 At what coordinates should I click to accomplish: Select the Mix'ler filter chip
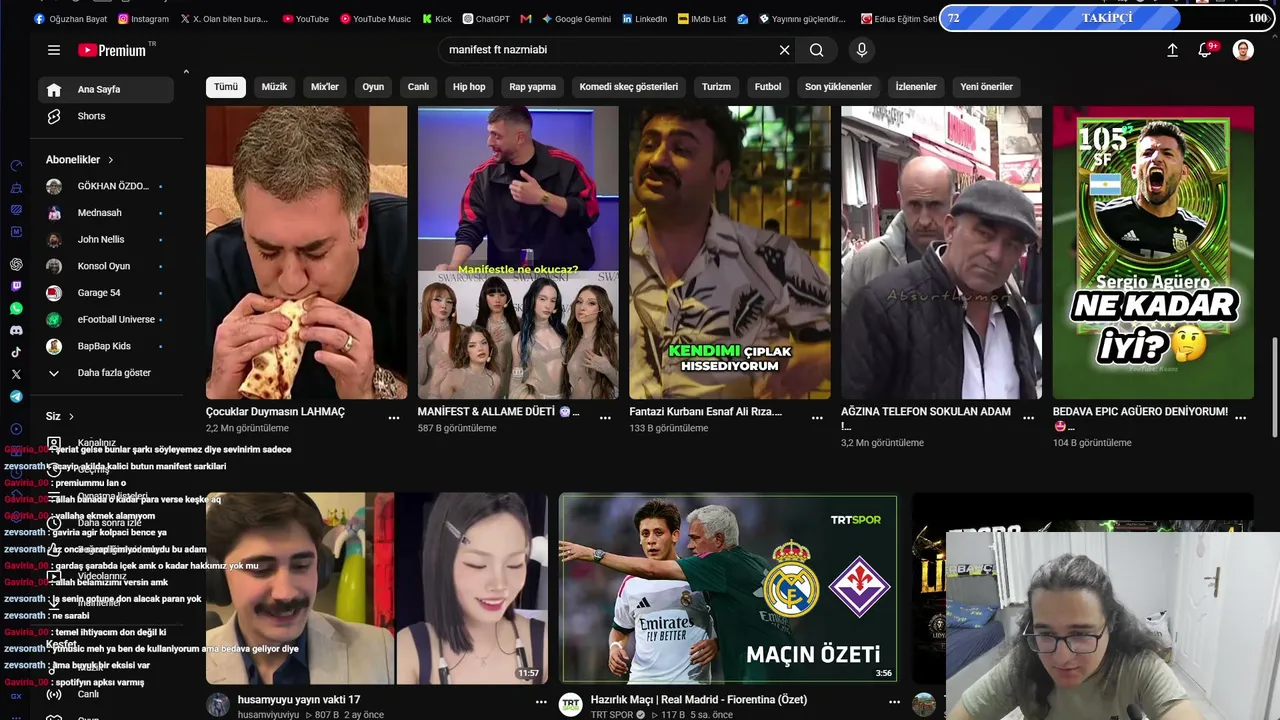(325, 87)
